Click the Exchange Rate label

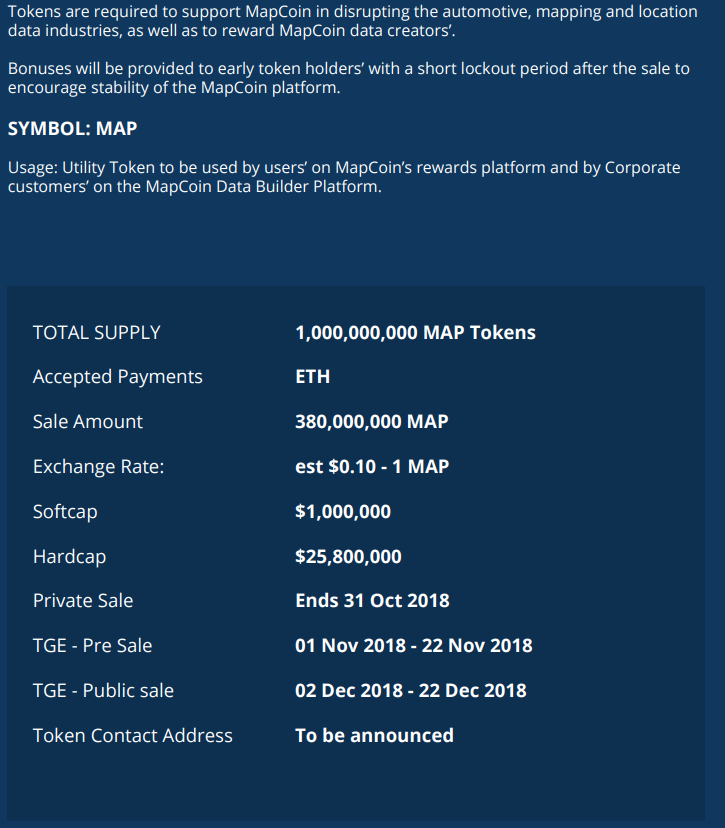(x=98, y=467)
